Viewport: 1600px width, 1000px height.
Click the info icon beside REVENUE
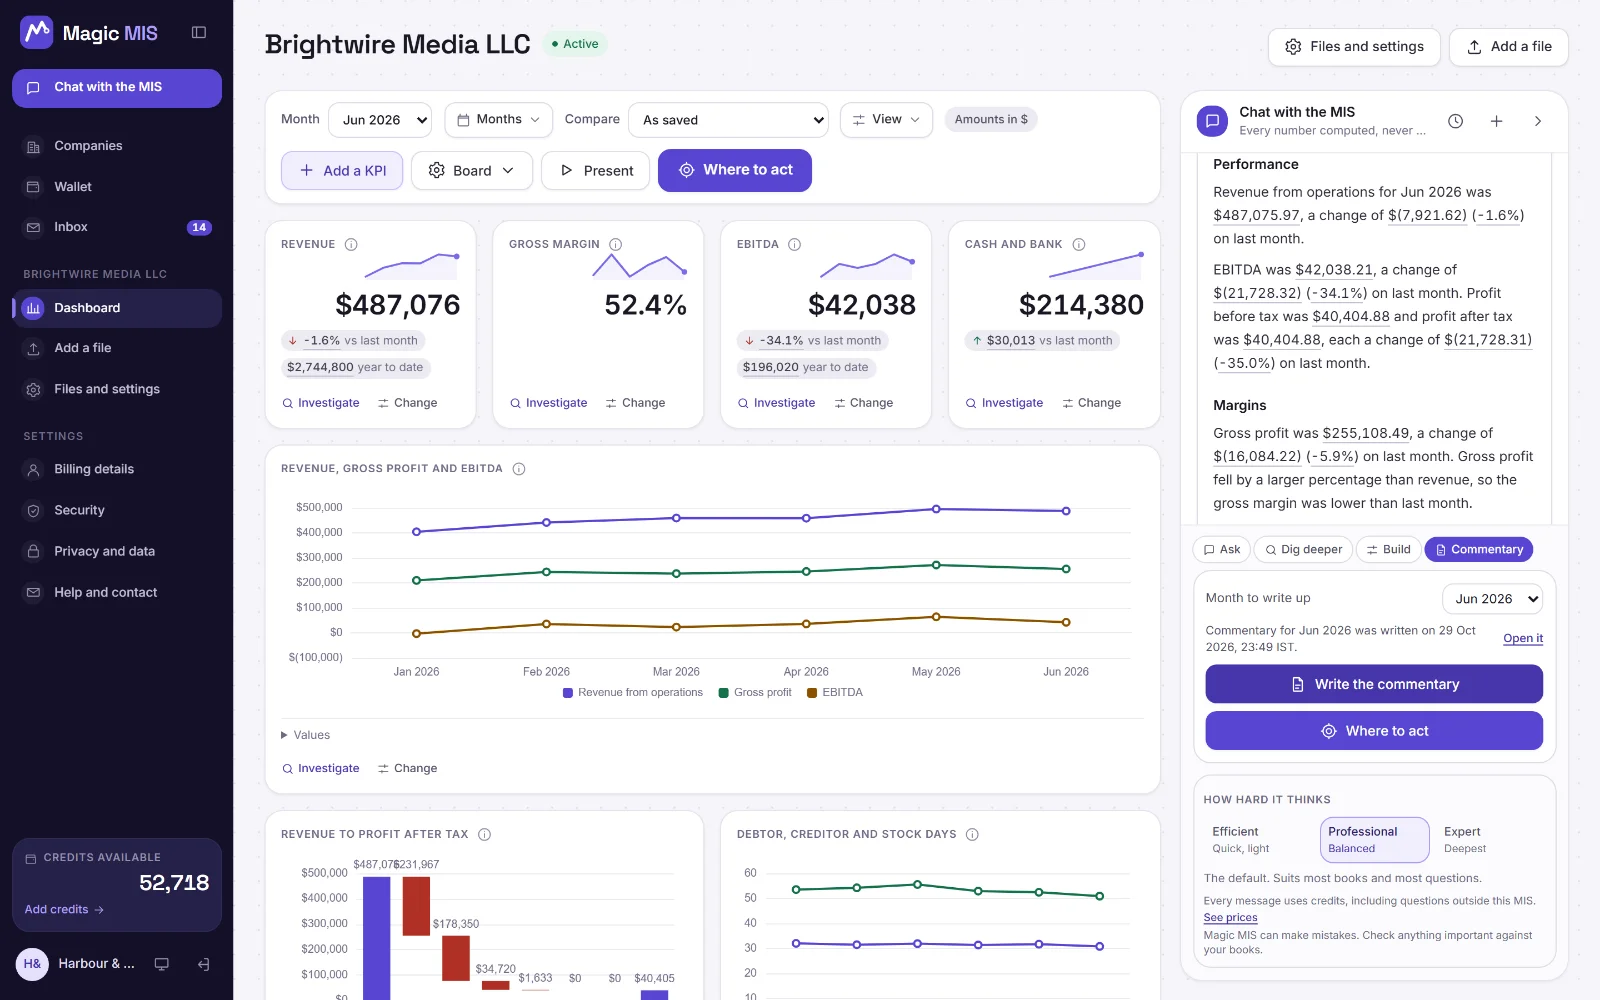(x=351, y=244)
